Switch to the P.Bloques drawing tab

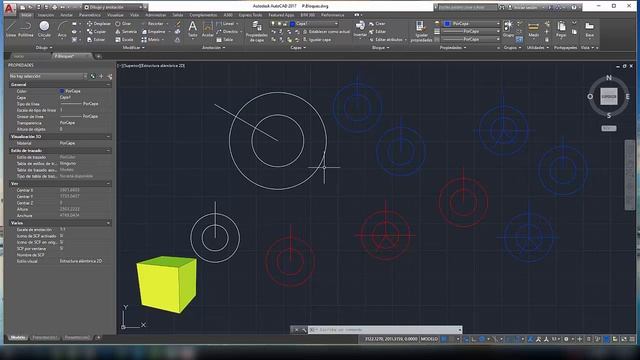coord(64,56)
